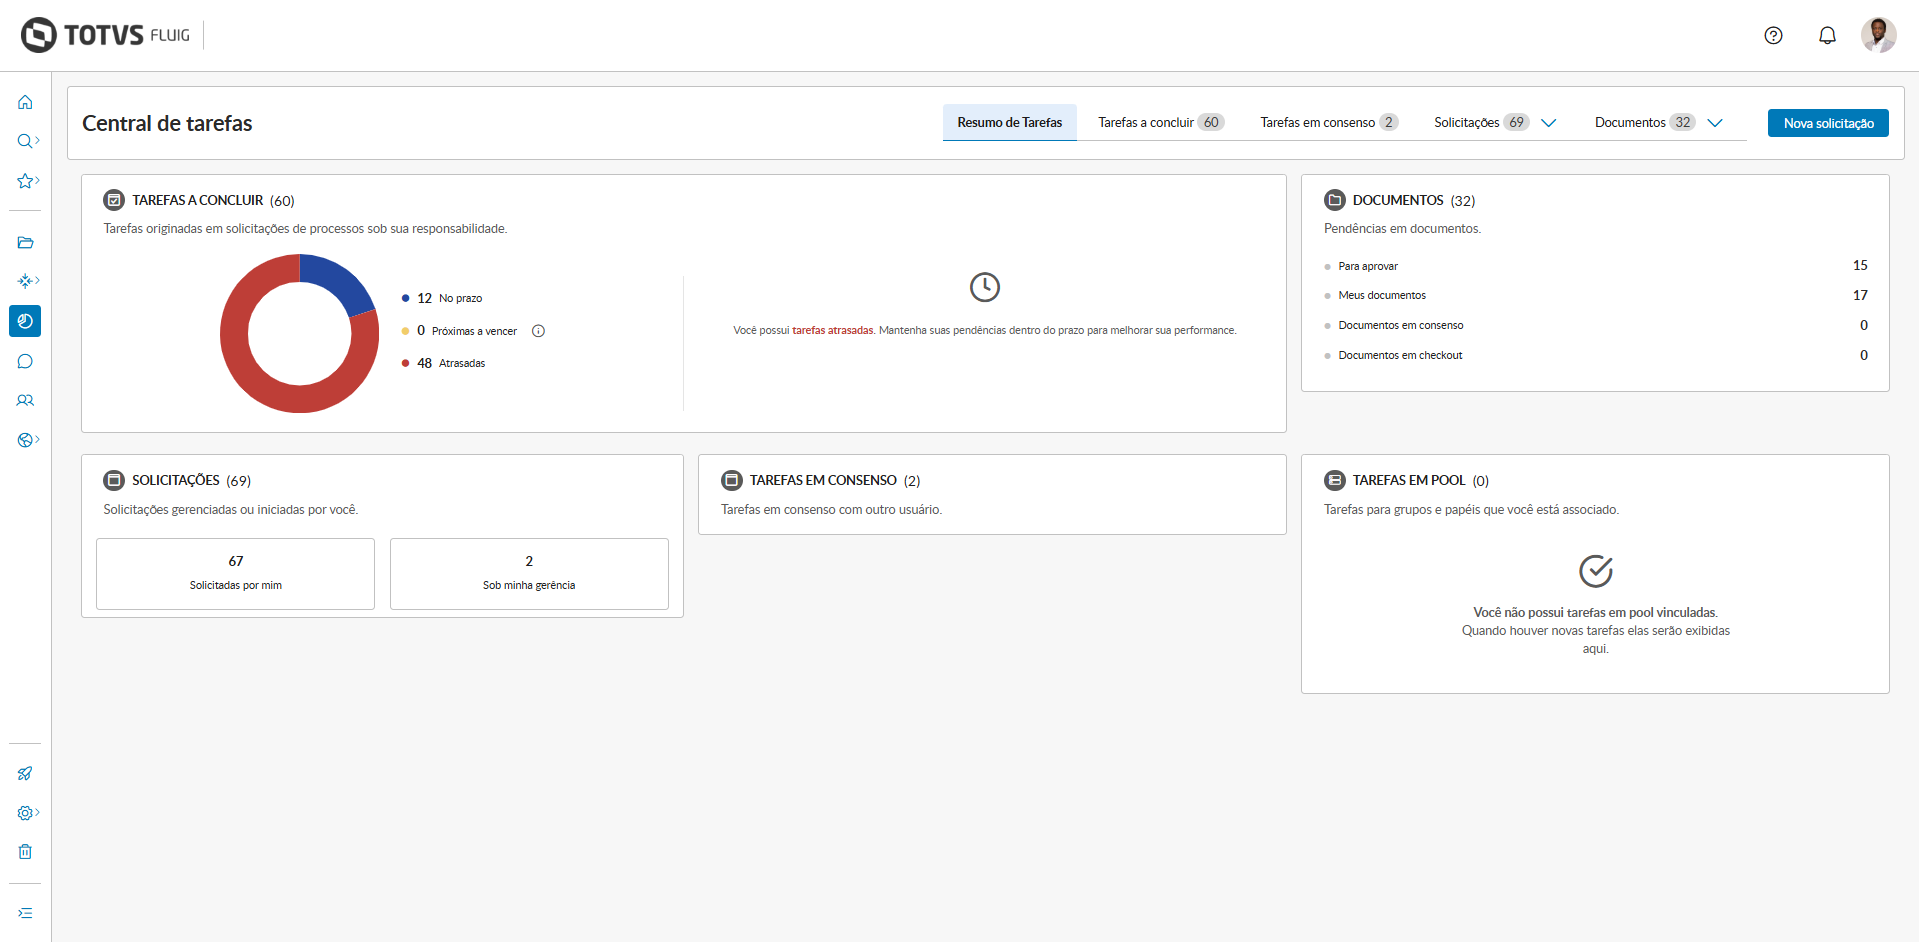The width and height of the screenshot is (1919, 942).
Task: Open the trash bin icon in sidebar
Action: (x=25, y=852)
